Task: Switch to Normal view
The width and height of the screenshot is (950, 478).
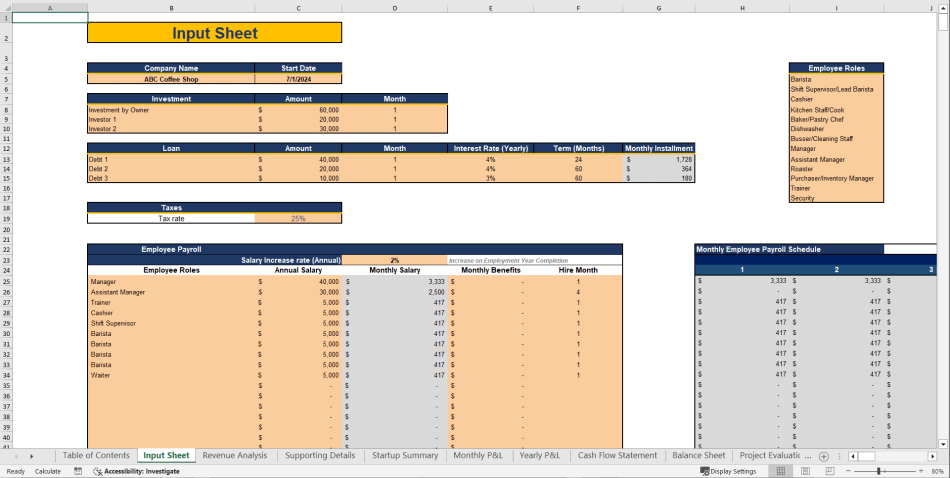Action: pos(781,471)
